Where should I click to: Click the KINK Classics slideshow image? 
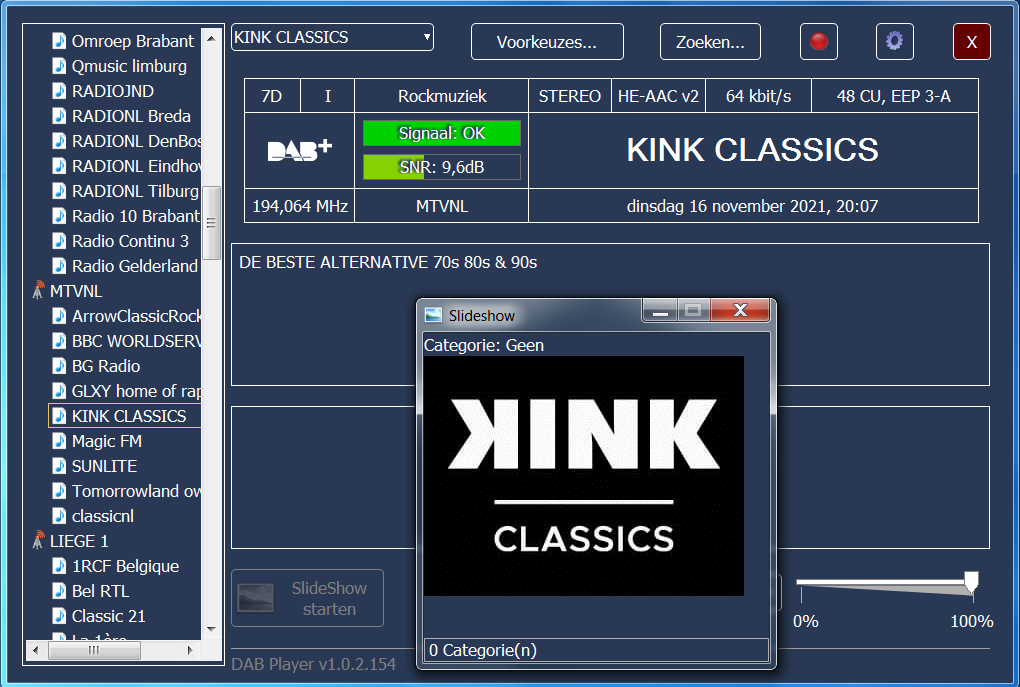point(584,476)
